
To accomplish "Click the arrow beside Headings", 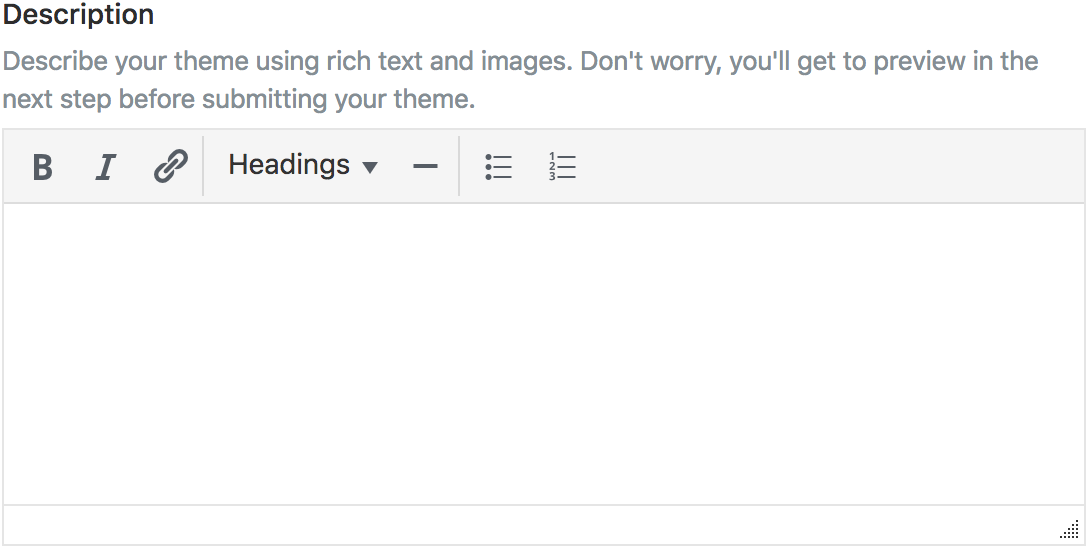I will [370, 167].
